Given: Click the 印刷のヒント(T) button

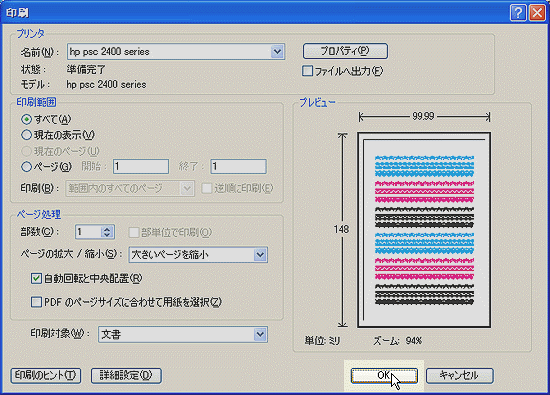Looking at the screenshot, I should (46, 376).
